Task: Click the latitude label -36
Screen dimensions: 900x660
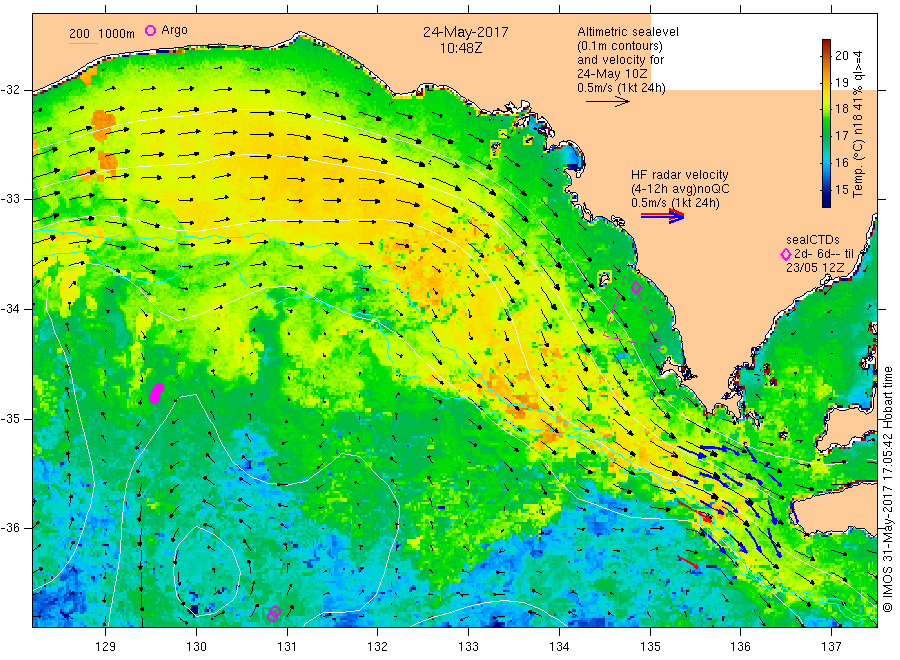Action: point(11,527)
